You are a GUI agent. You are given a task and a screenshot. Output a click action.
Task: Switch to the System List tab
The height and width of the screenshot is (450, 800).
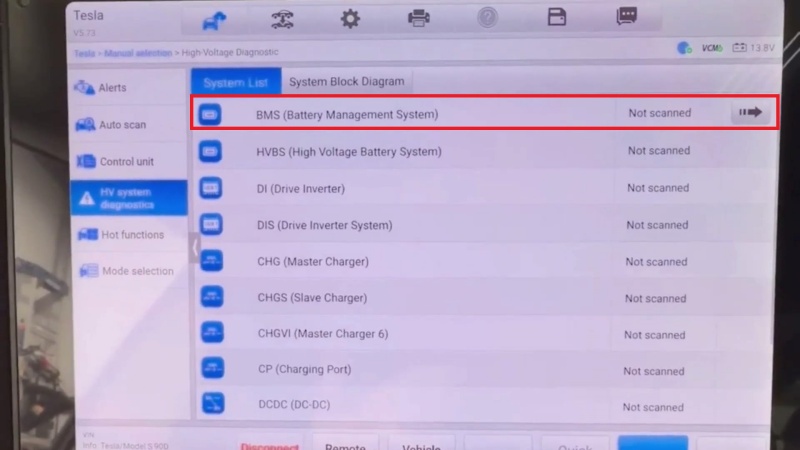point(236,82)
